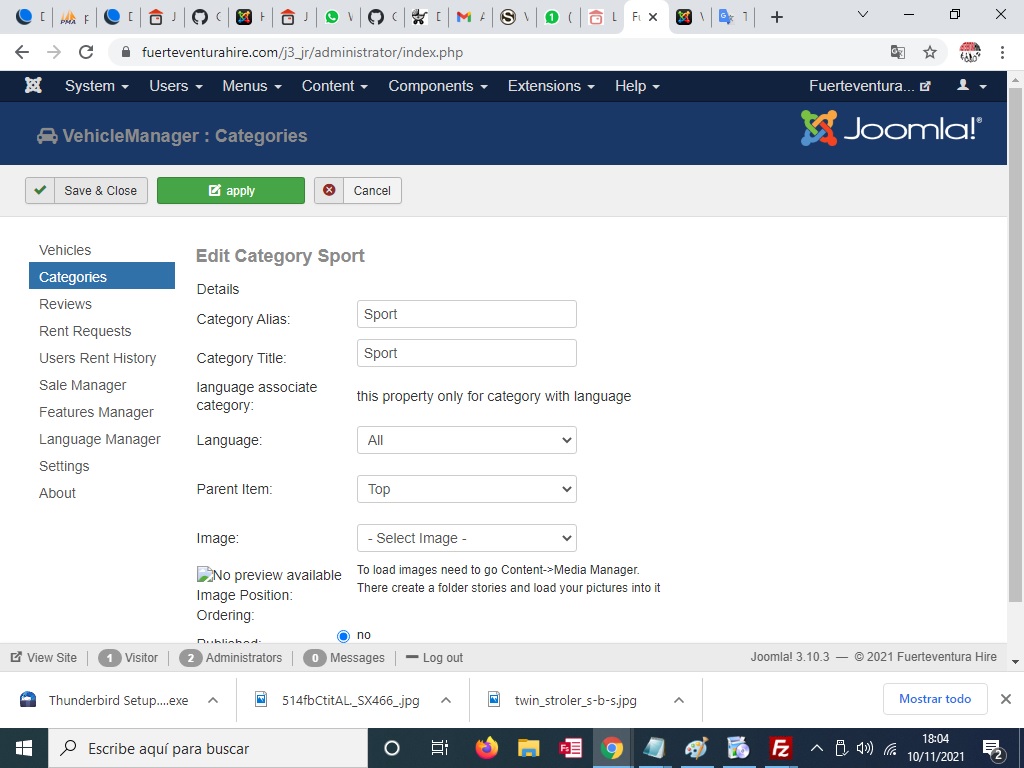Click the Save & Close button

click(87, 191)
